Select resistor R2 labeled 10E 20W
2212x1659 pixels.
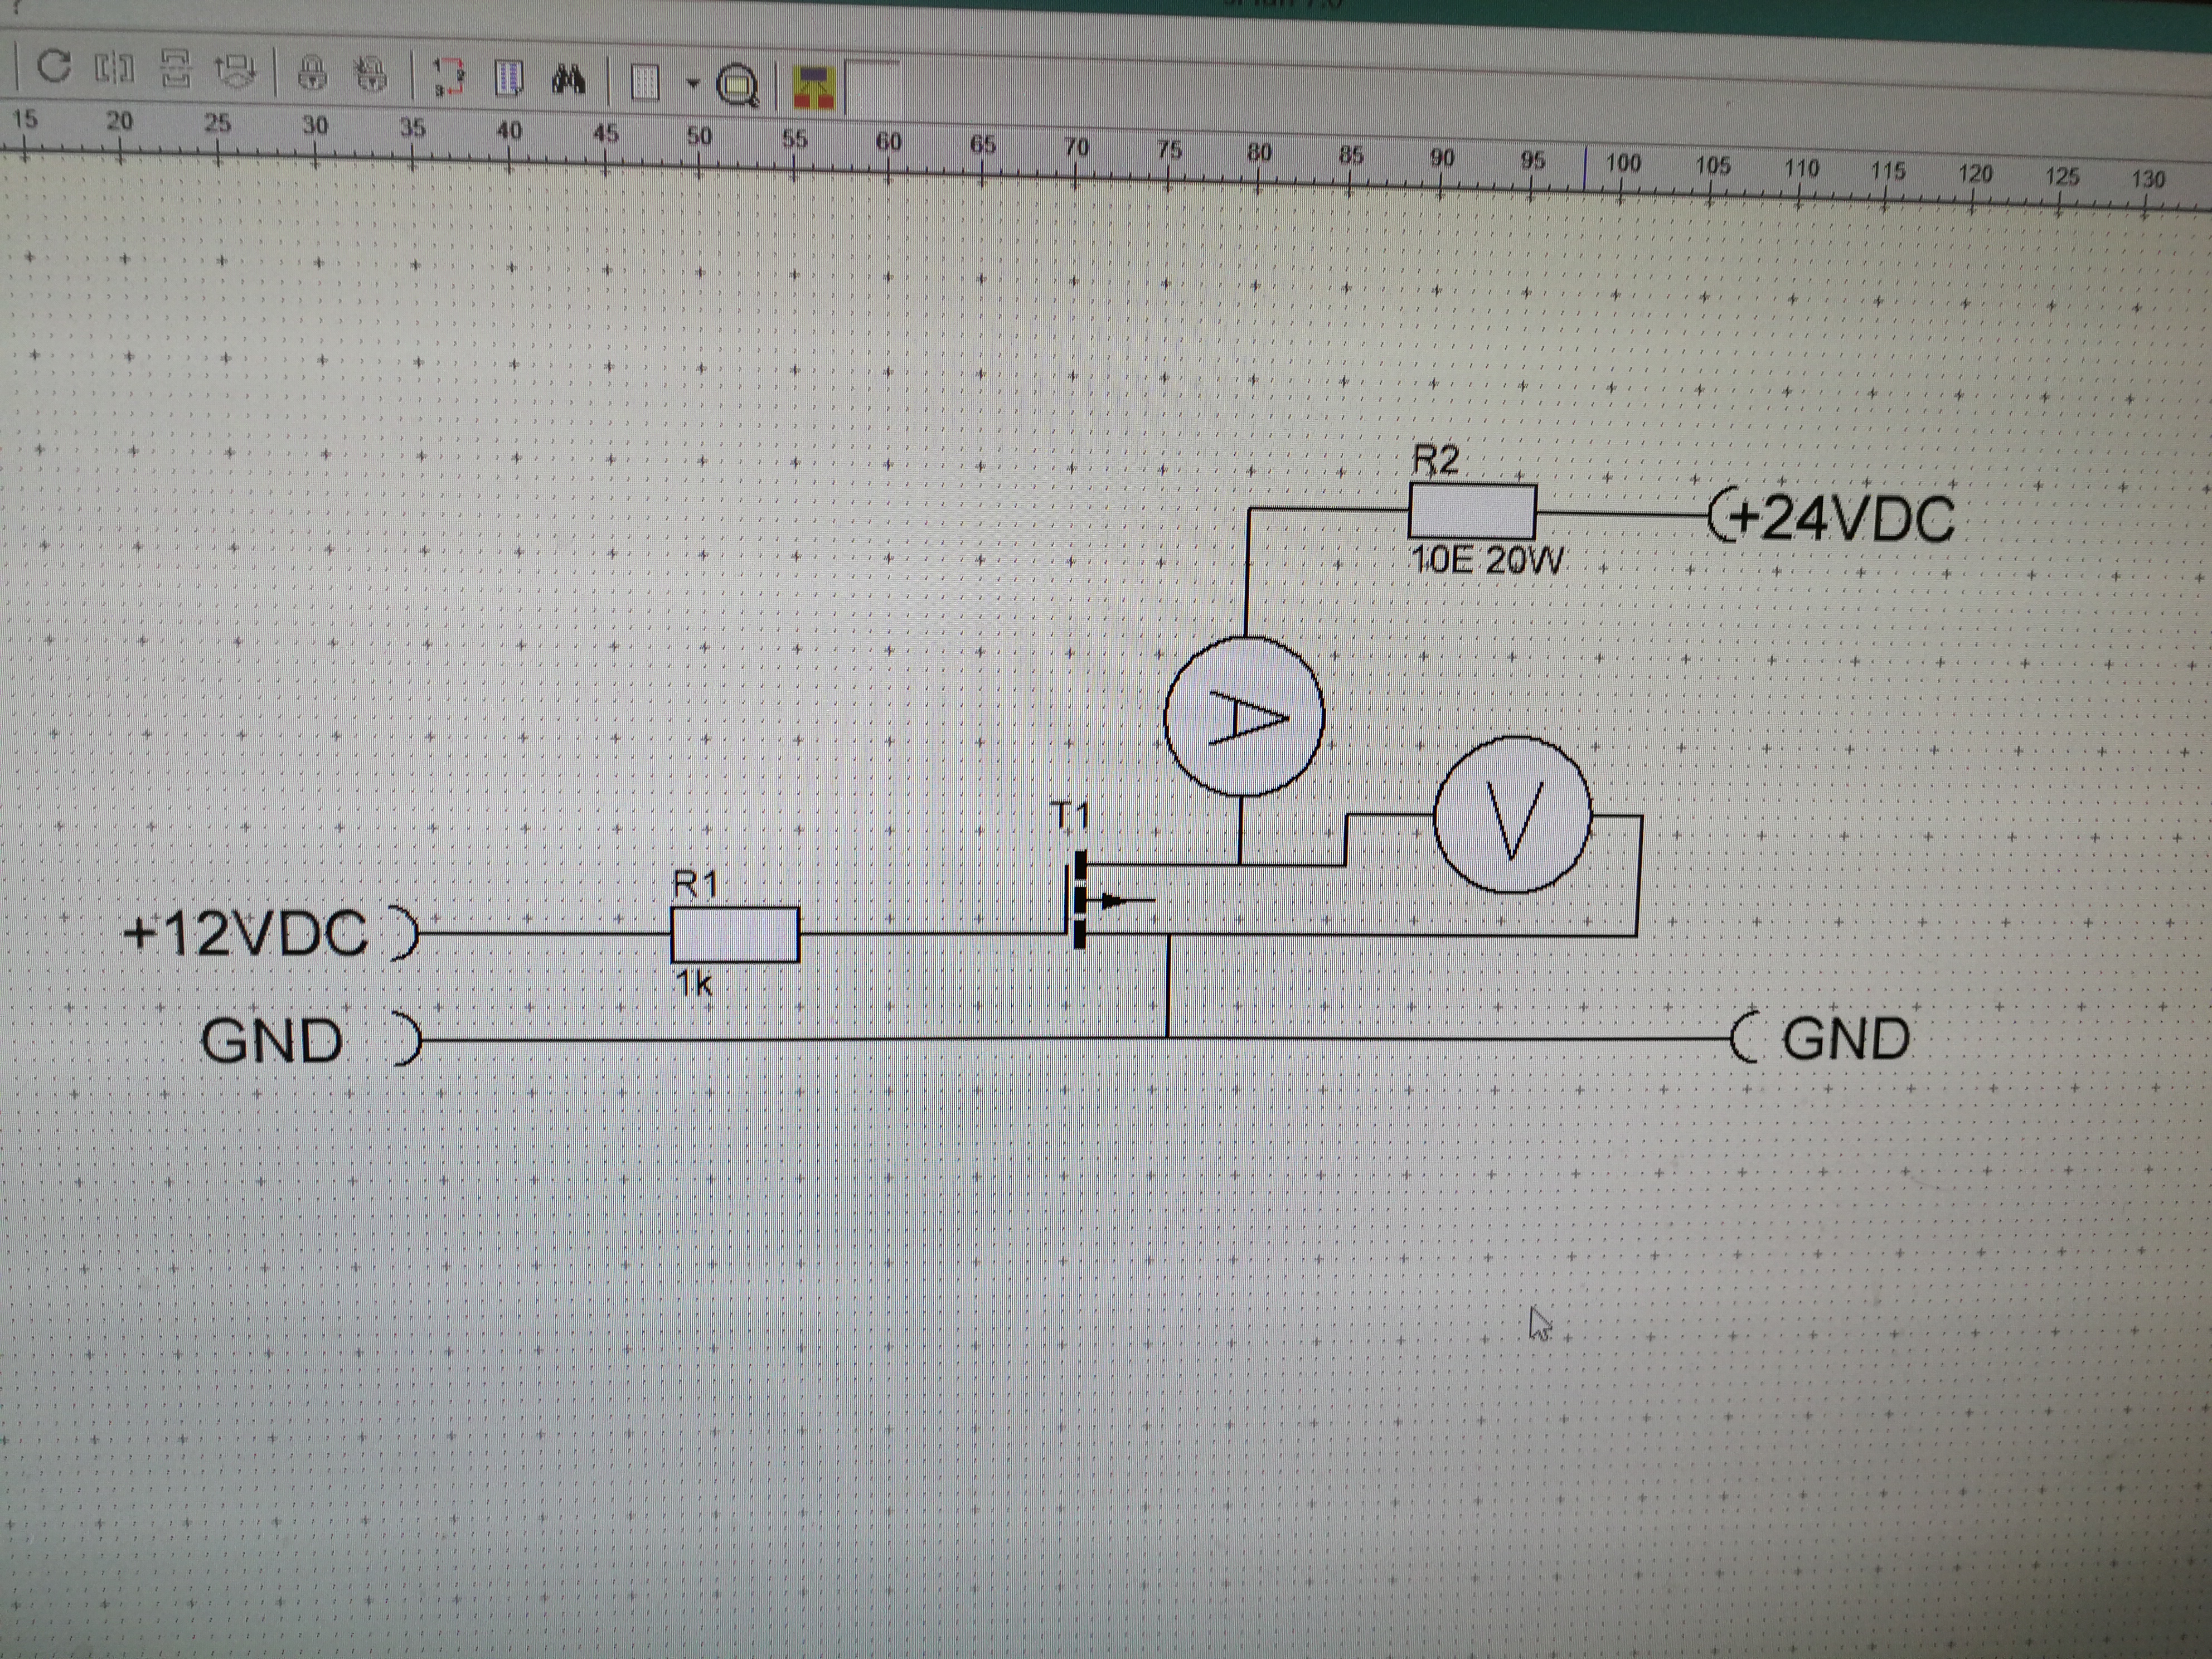(1472, 512)
